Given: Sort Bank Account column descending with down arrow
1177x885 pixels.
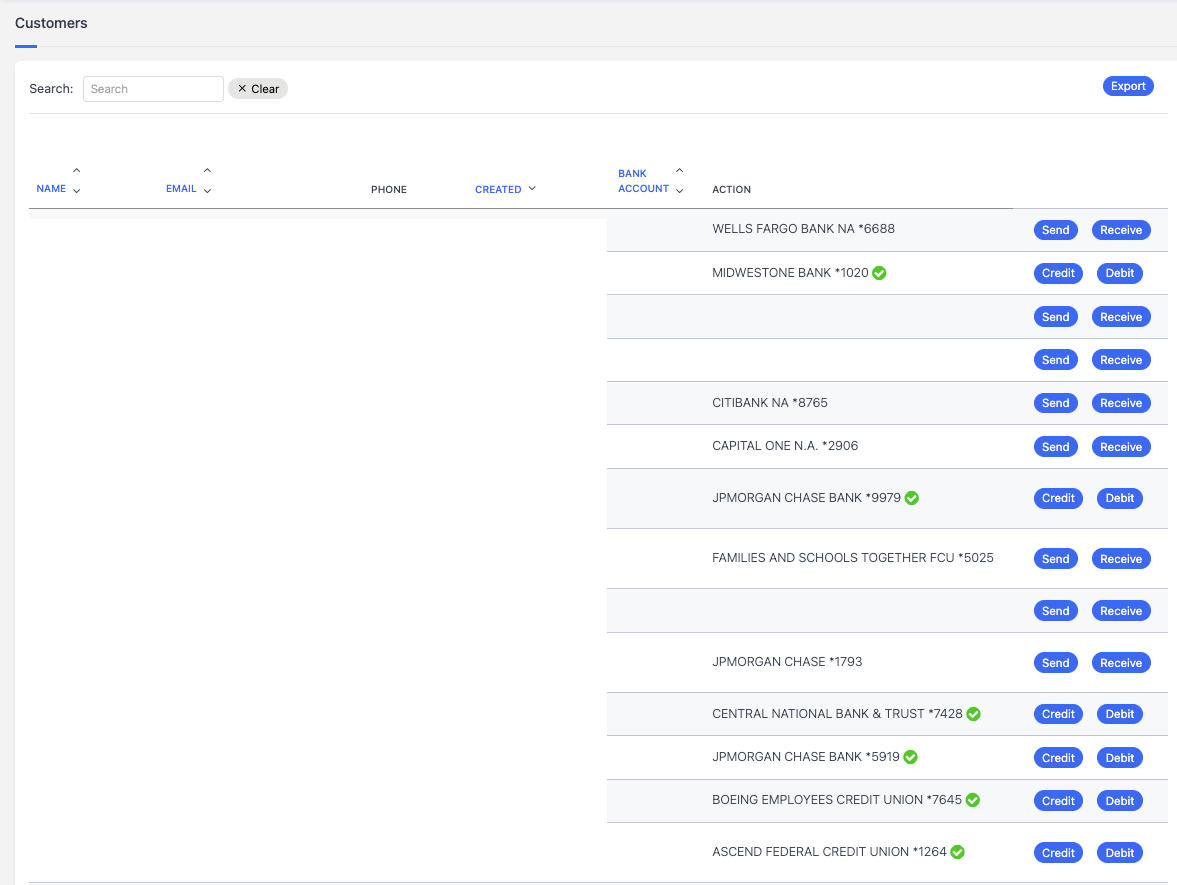Looking at the screenshot, I should [679, 191].
